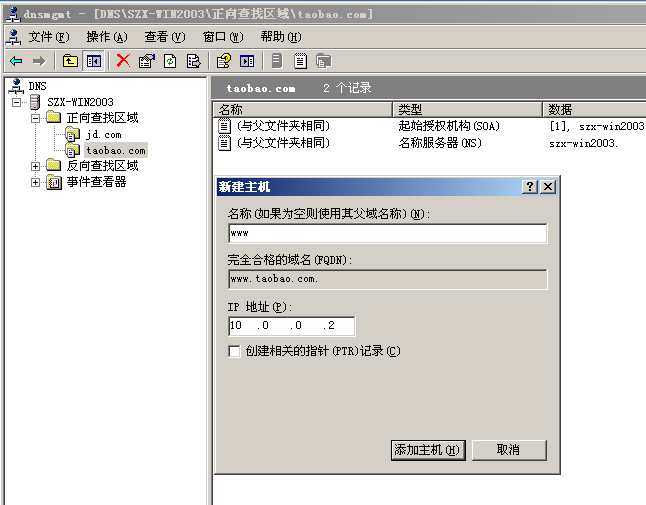
Task: Click the dialog help ? button
Action: point(530,187)
